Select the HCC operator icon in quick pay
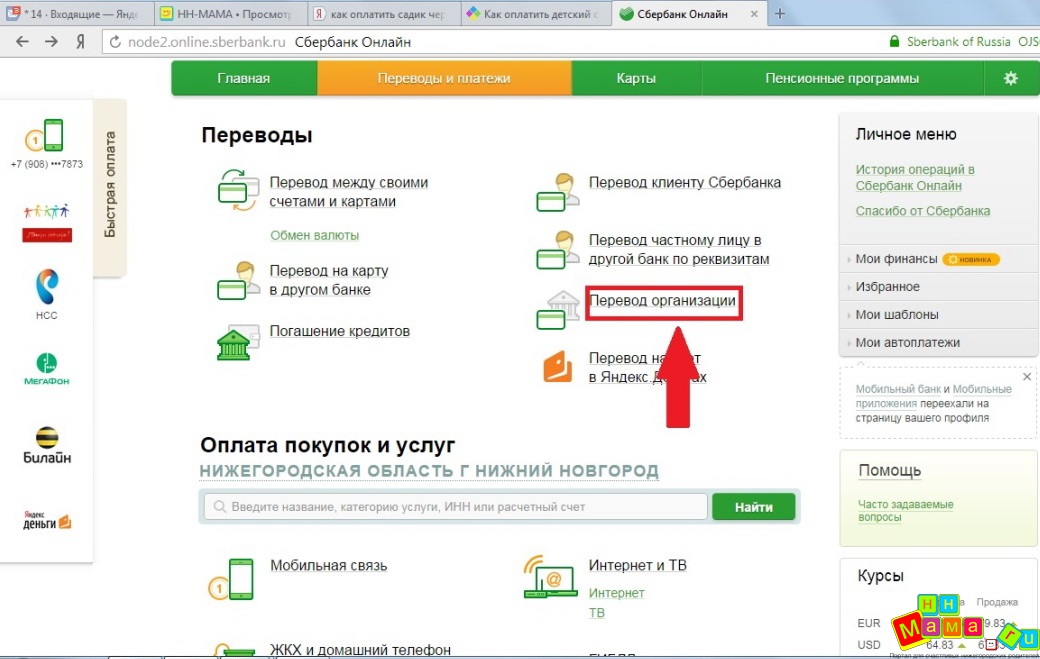This screenshot has height=659, width=1040. tap(46, 287)
